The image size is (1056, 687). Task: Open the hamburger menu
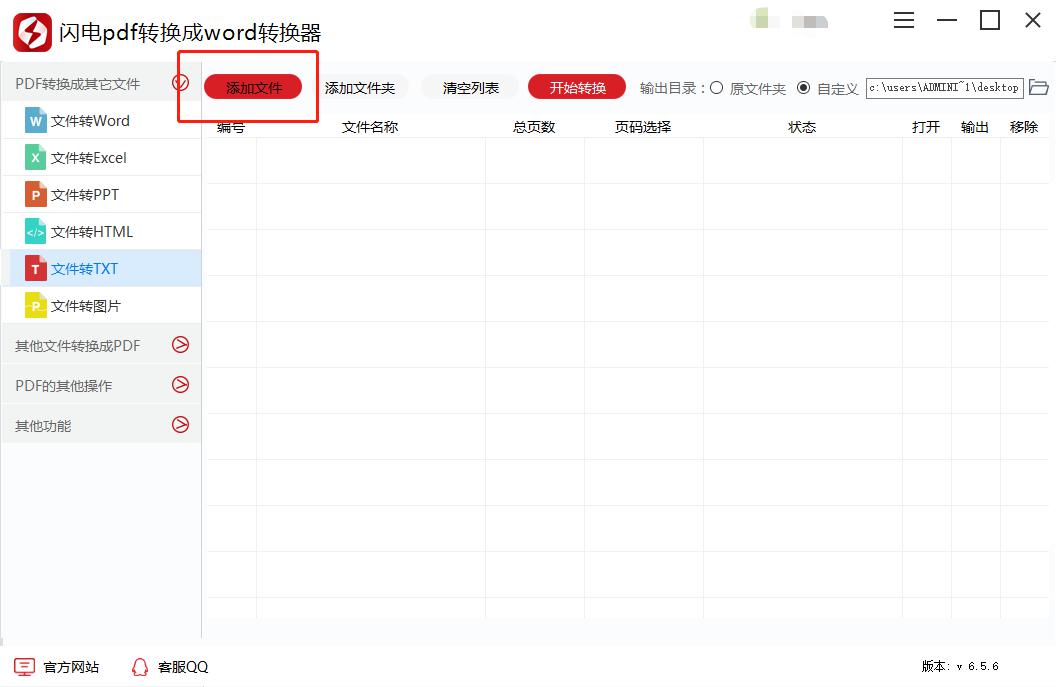tap(904, 20)
